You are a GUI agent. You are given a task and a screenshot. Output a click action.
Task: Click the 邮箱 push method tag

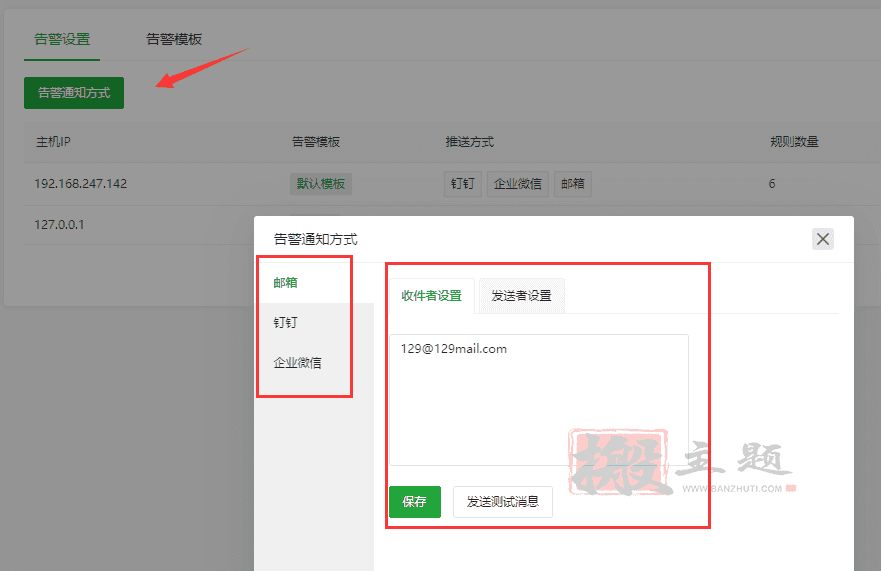coord(573,184)
